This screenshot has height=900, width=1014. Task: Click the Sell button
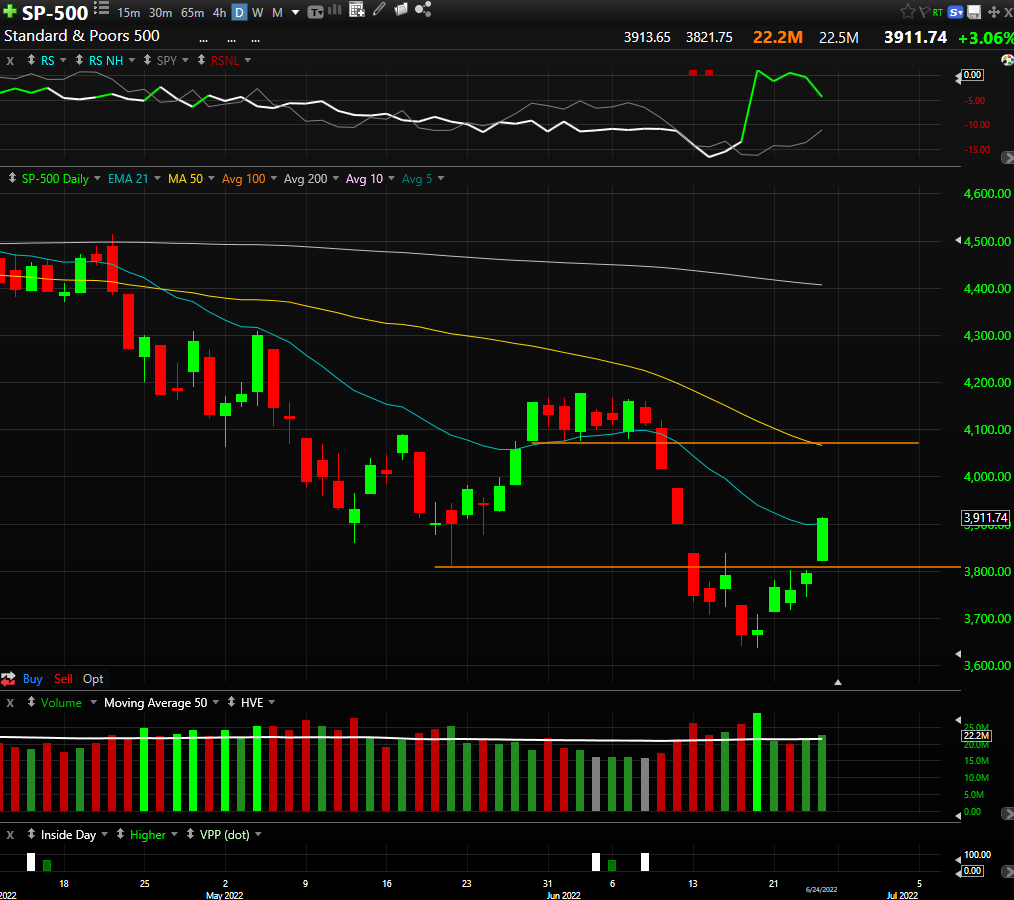(63, 679)
